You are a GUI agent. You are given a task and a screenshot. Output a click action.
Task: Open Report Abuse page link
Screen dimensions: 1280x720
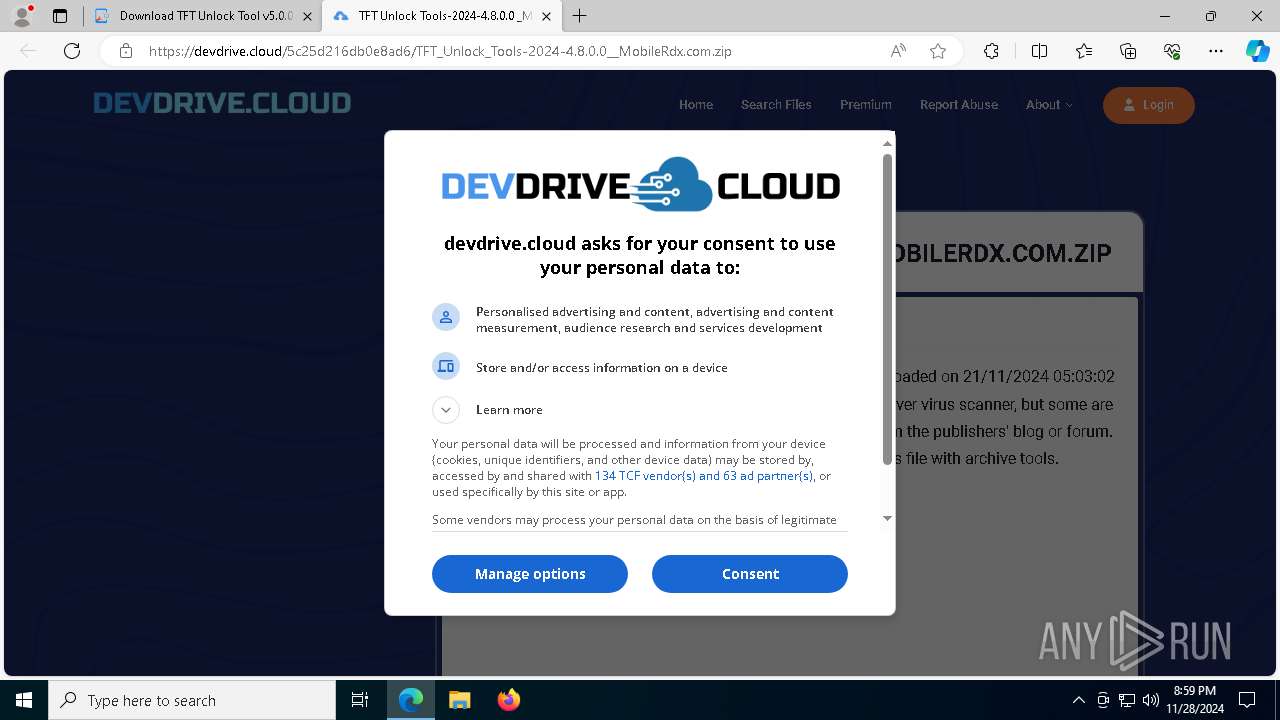pyautogui.click(x=959, y=104)
